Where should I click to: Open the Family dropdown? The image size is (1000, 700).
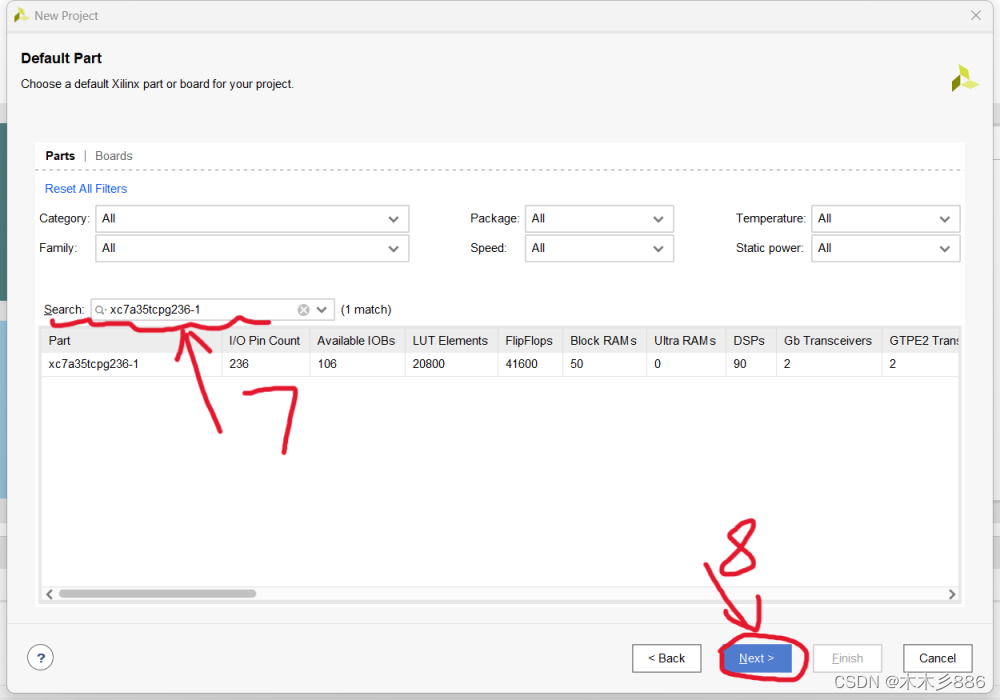[252, 249]
